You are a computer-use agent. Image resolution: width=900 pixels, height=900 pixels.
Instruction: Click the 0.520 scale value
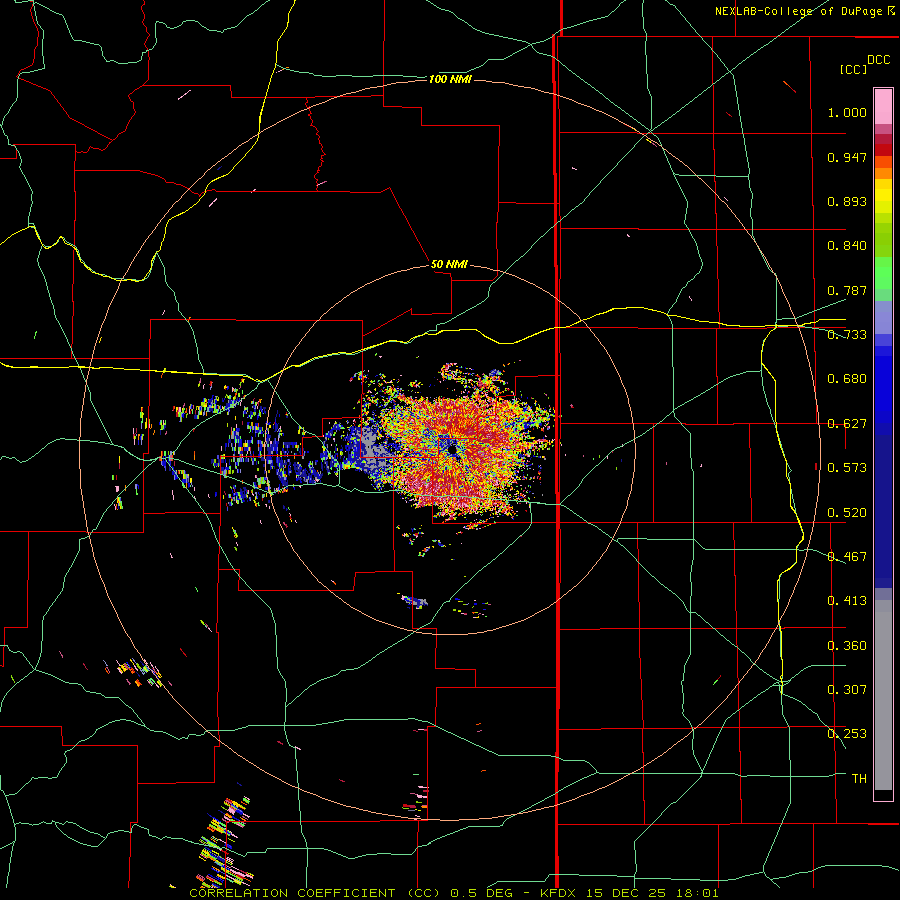tap(847, 513)
